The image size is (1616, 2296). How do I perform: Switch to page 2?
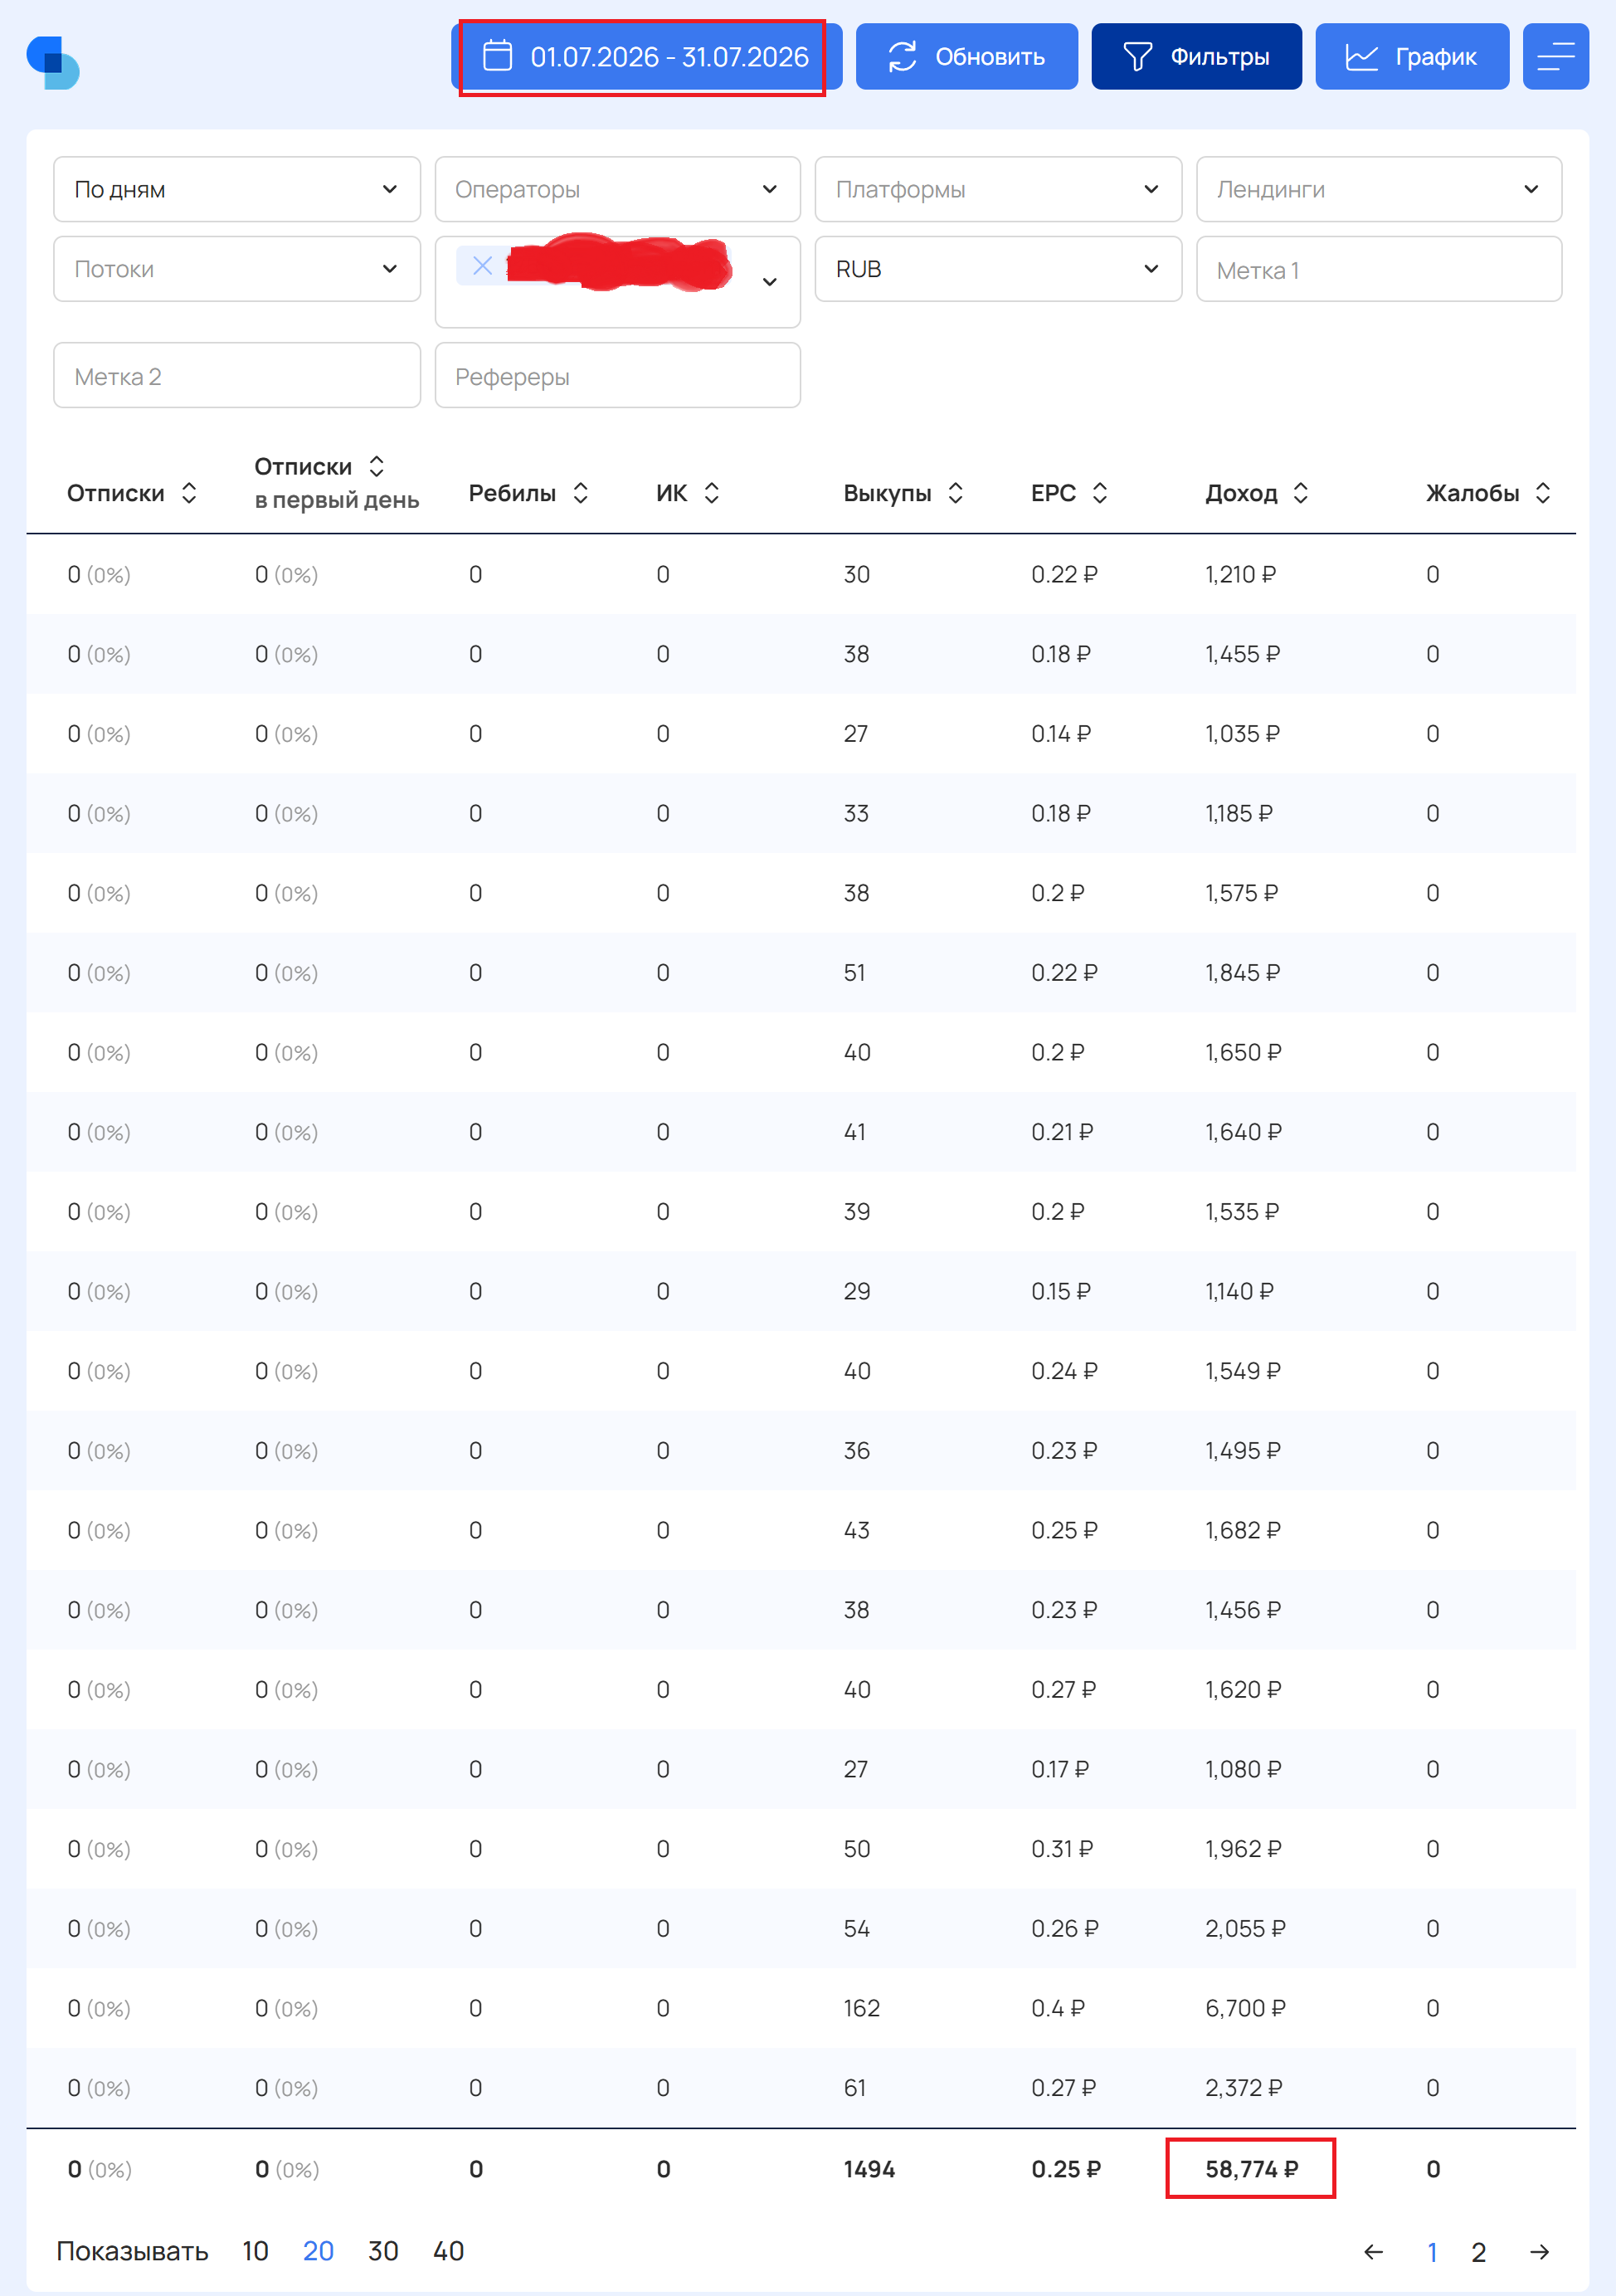[x=1478, y=2252]
